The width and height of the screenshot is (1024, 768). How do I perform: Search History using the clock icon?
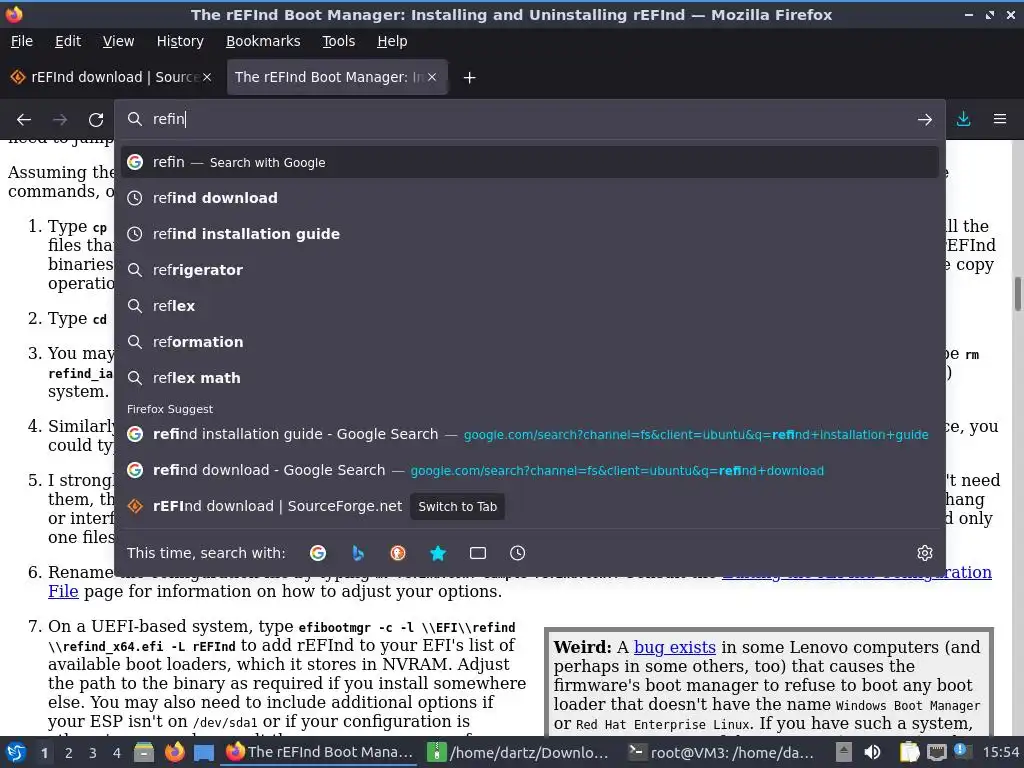tap(517, 553)
